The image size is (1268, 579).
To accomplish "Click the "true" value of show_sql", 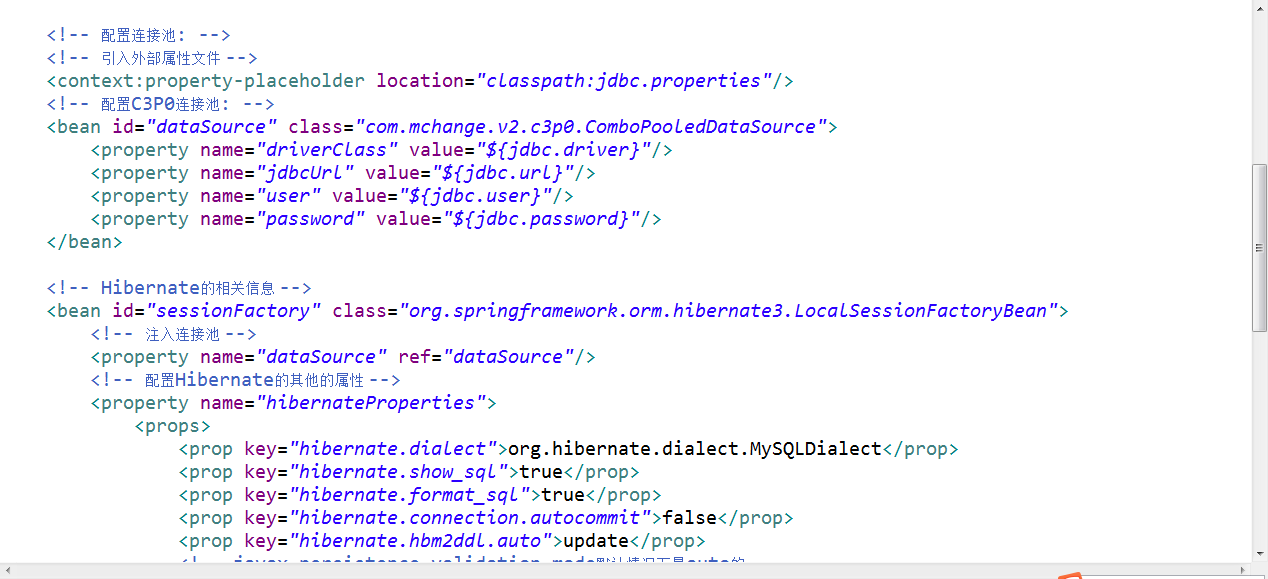I will [541, 472].
